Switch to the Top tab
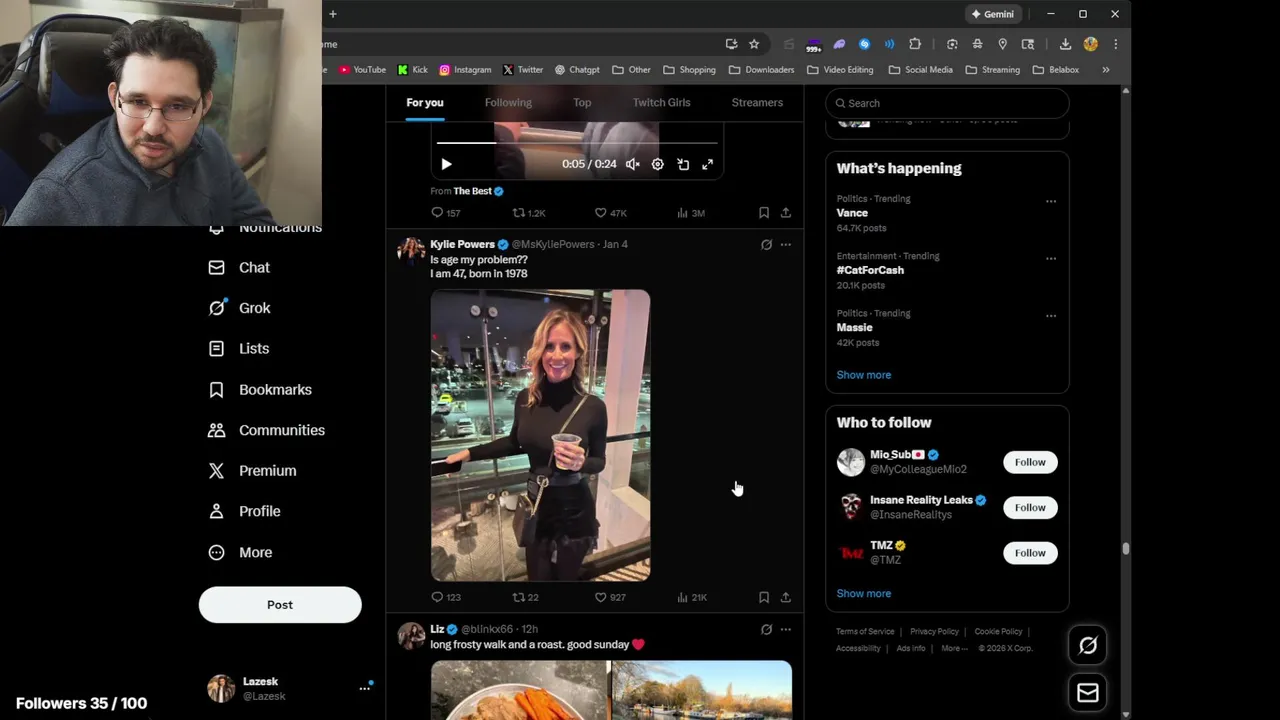 [x=582, y=103]
